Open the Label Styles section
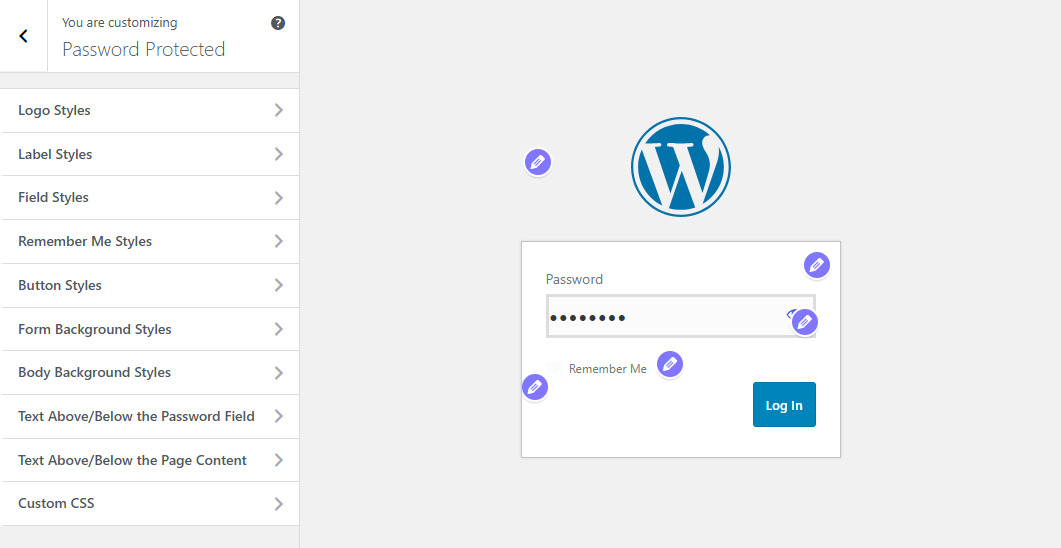This screenshot has height=548, width=1061. (x=150, y=154)
